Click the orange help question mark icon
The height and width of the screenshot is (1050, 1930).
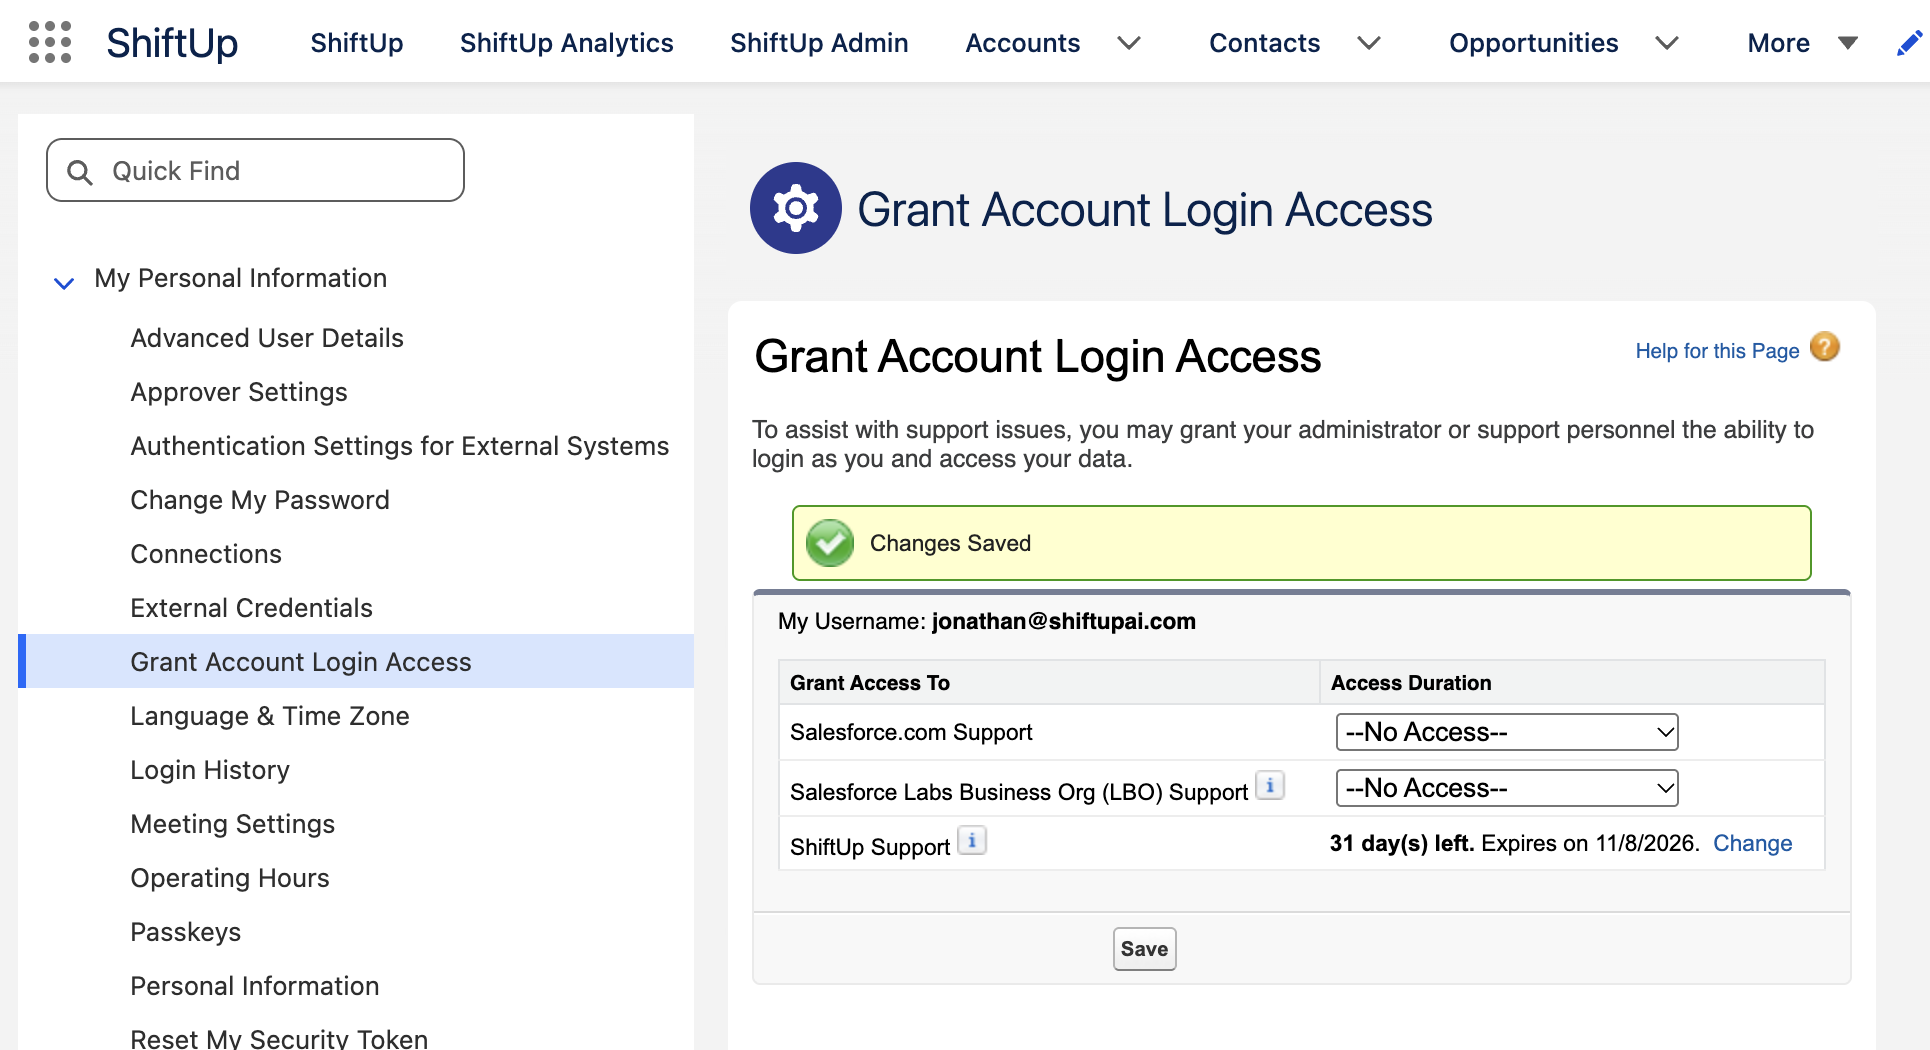coord(1825,347)
